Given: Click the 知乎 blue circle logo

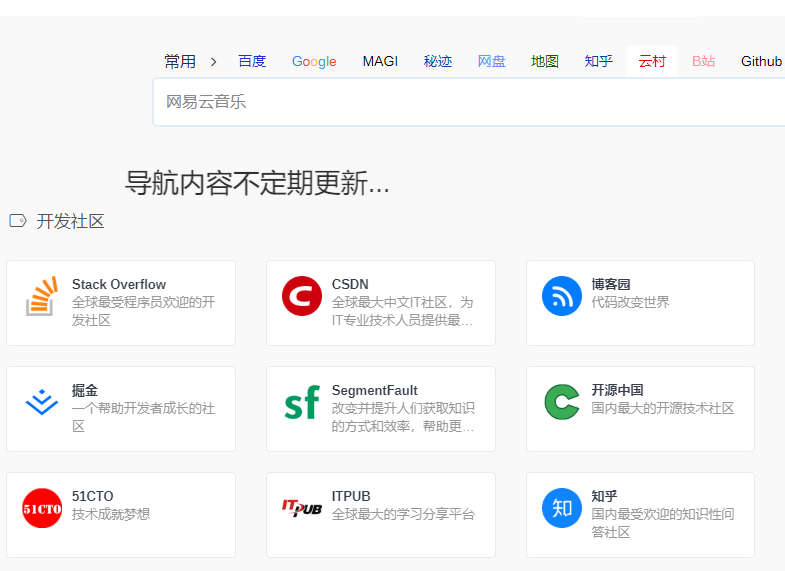Looking at the screenshot, I should pos(562,508).
